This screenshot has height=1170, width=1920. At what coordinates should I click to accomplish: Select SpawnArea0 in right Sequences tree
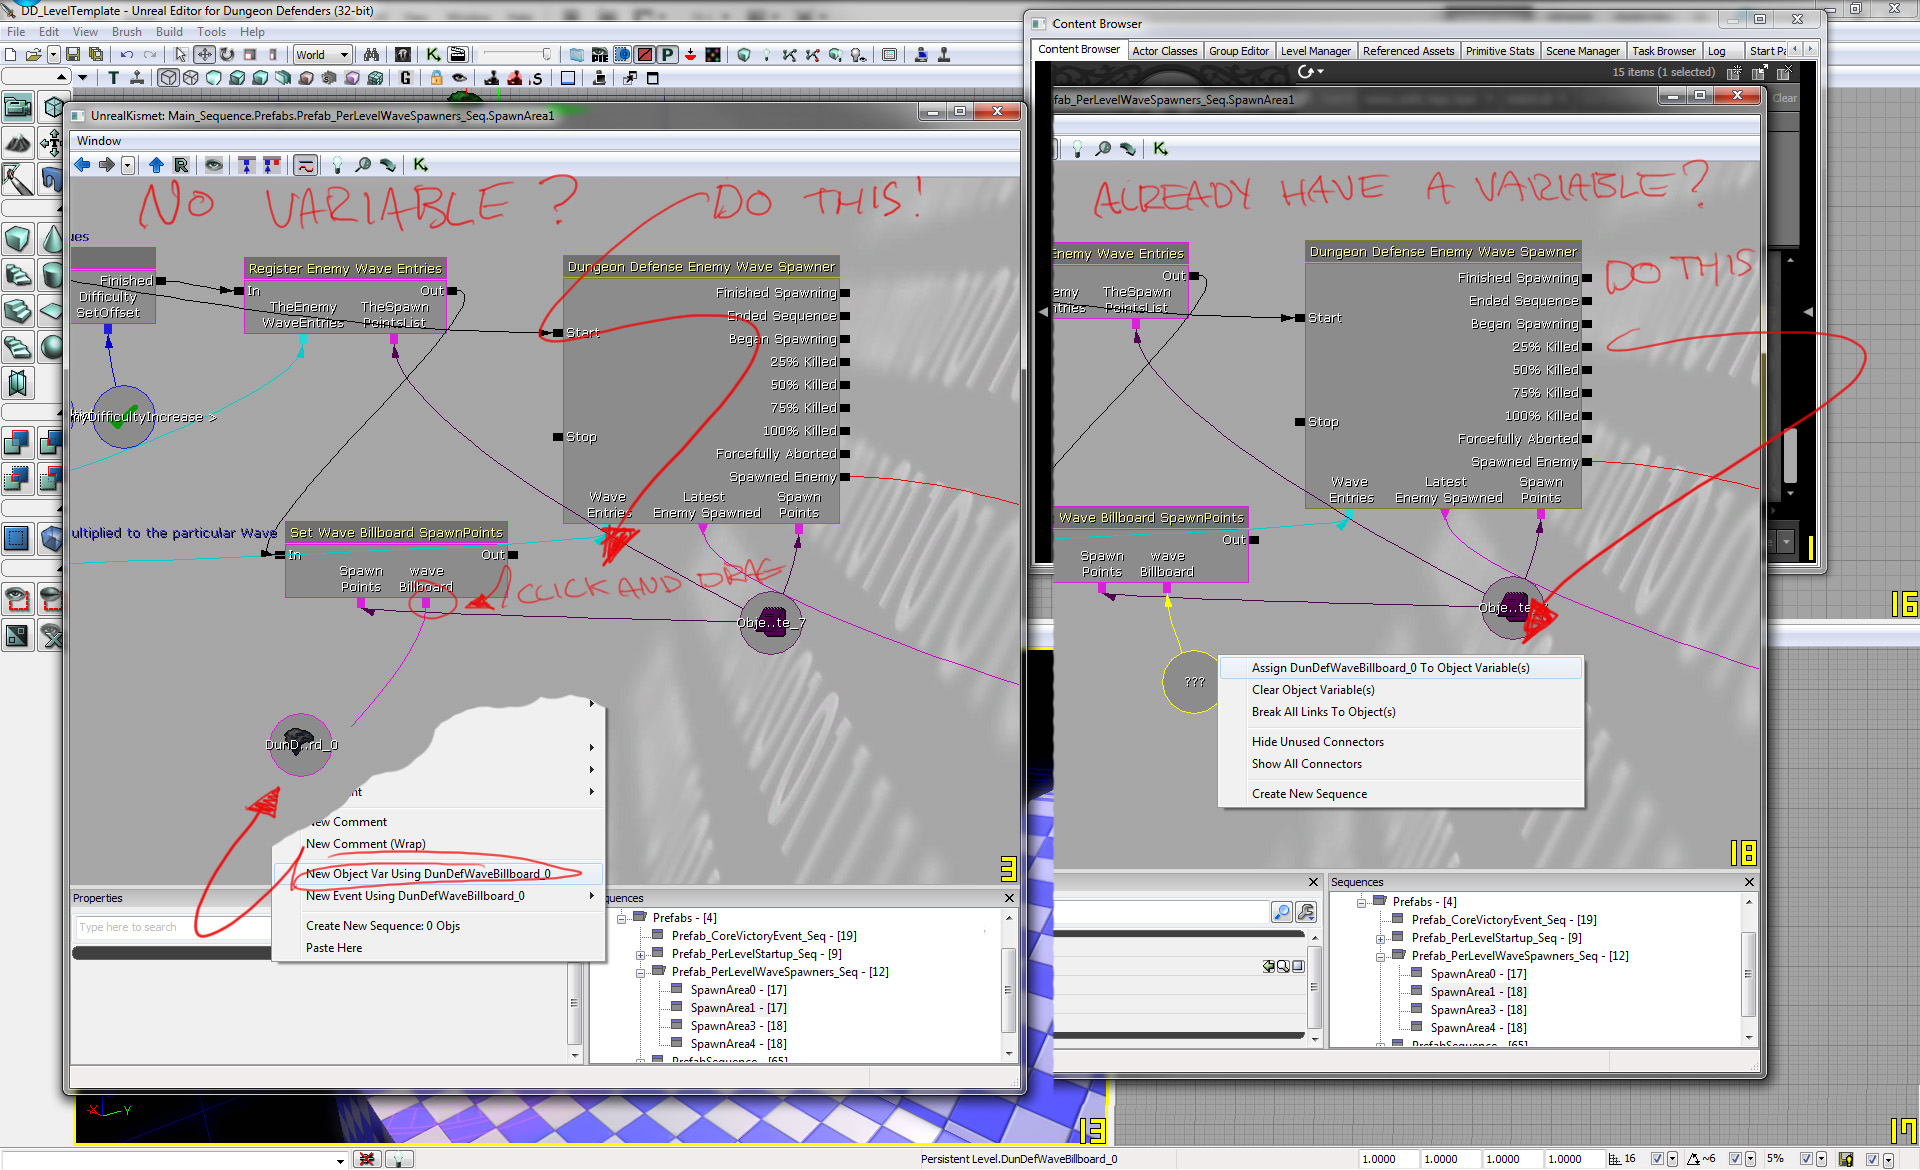tap(1478, 974)
